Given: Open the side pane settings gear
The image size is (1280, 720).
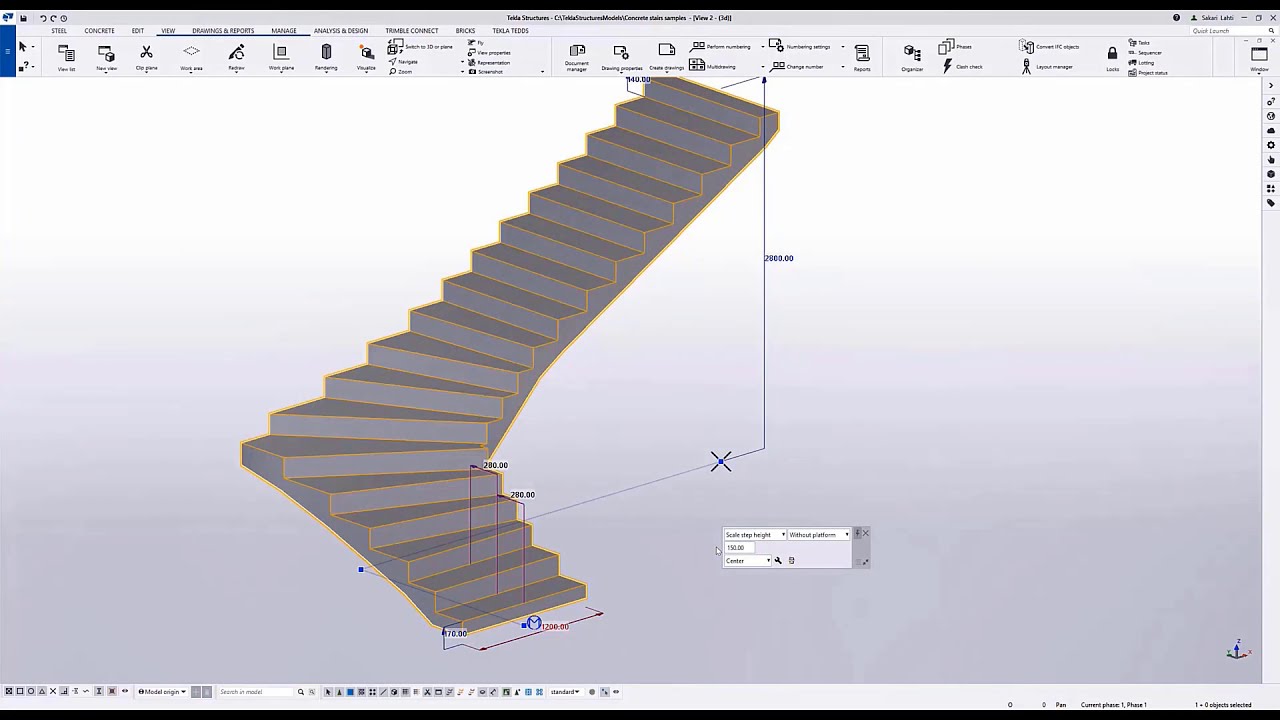Looking at the screenshot, I should pos(1271,145).
